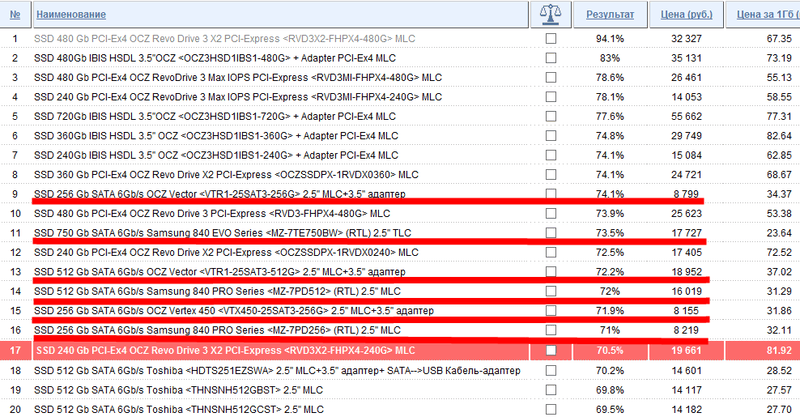Click result value 69.5%
Image resolution: width=800 pixels, height=417 pixels.
coord(610,409)
